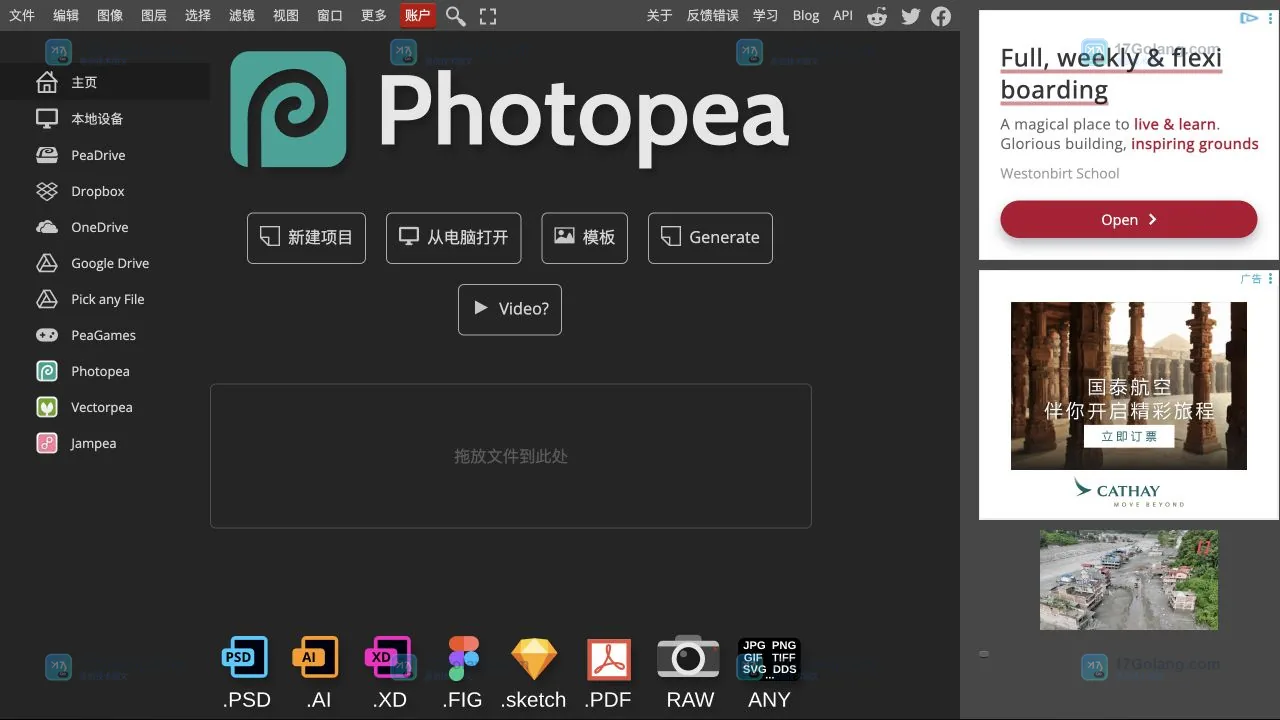Image resolution: width=1280 pixels, height=720 pixels.
Task: Click the ANY formats icon
Action: [x=769, y=658]
